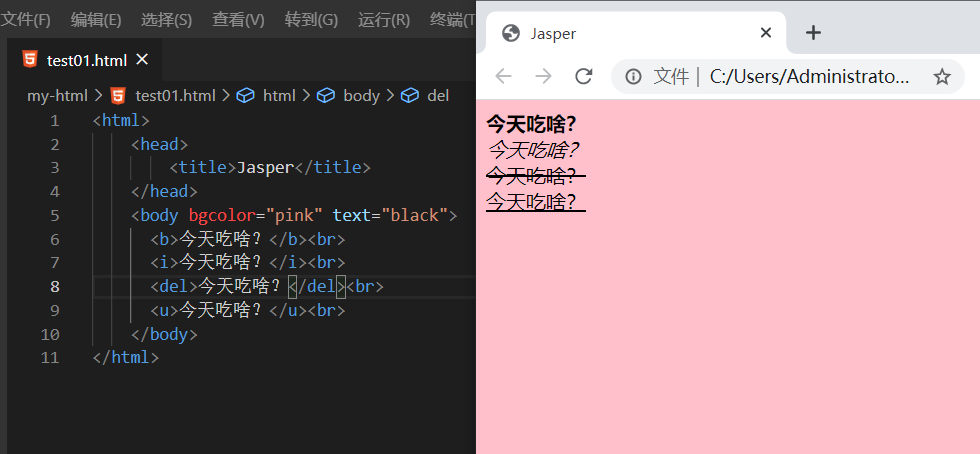Expand the body breadcrumb item
Screen dimensions: 980x454
361,96
